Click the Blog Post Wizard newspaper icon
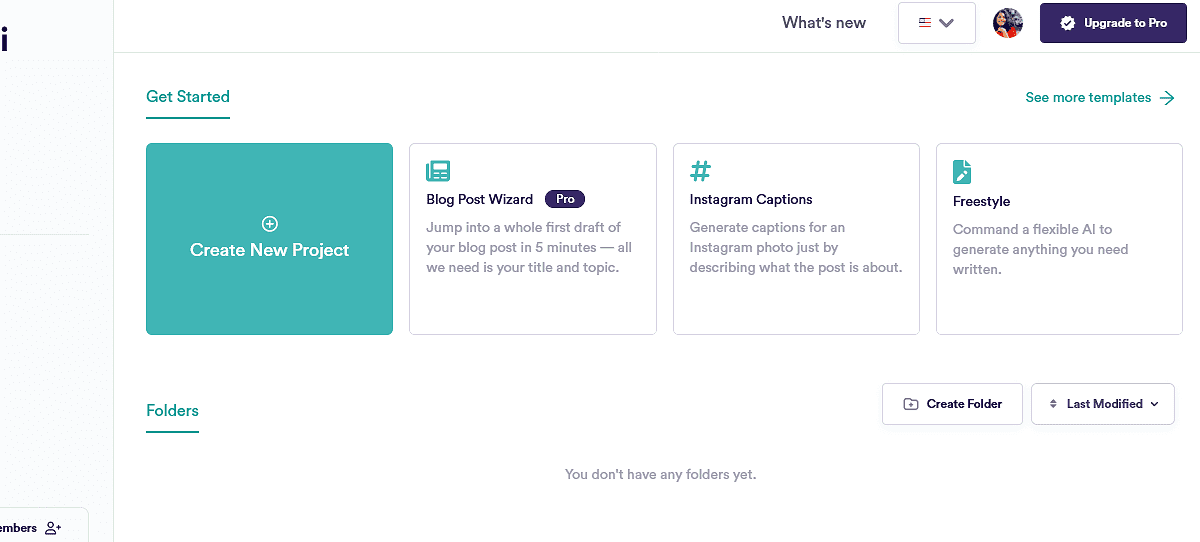1200x542 pixels. (438, 171)
